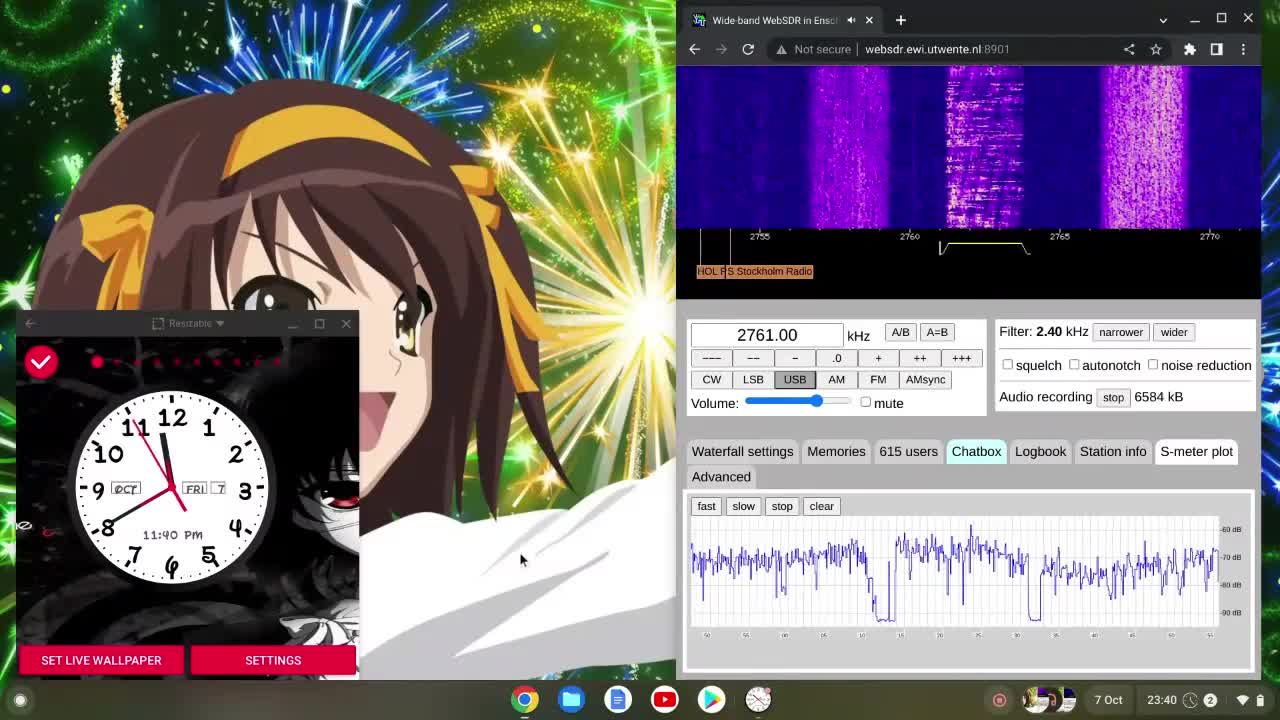Show the 2 pending notifications

pos(1210,700)
